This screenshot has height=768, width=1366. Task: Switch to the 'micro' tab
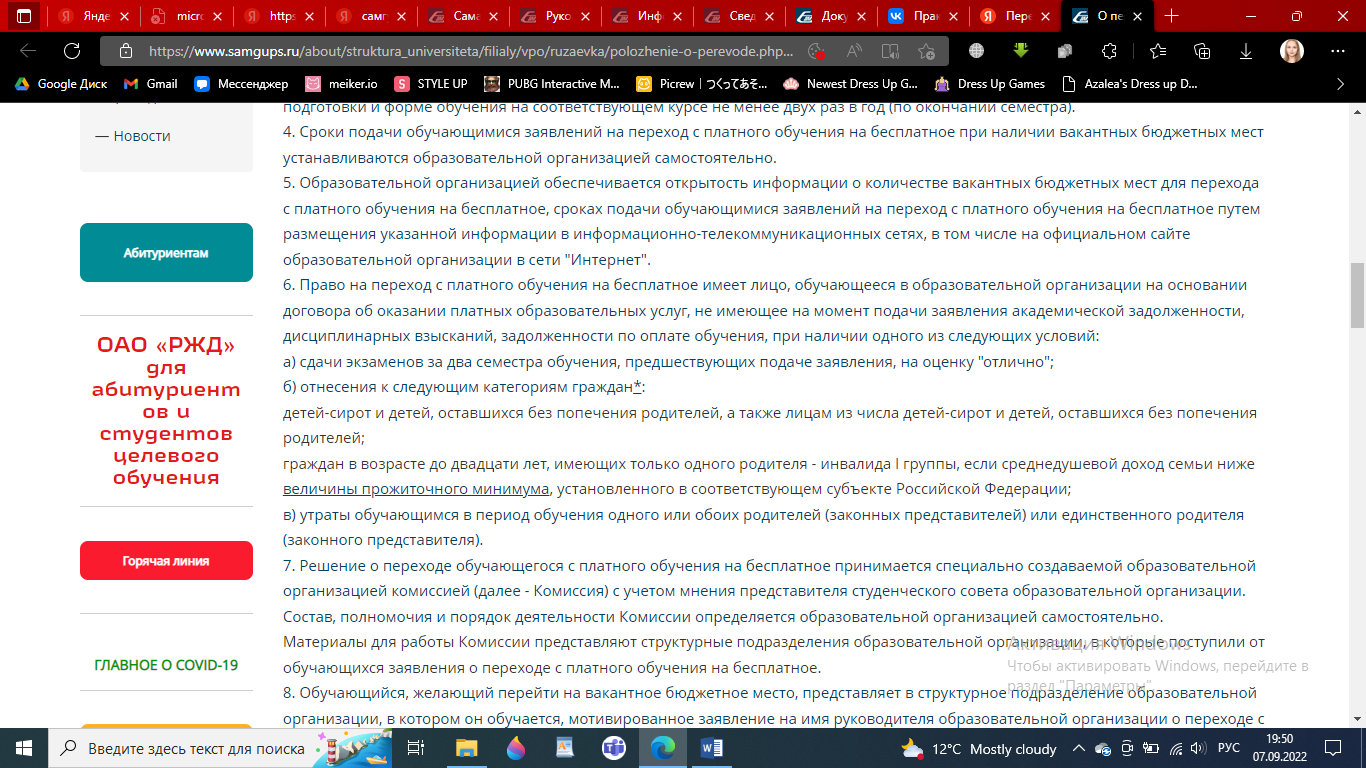pos(187,16)
